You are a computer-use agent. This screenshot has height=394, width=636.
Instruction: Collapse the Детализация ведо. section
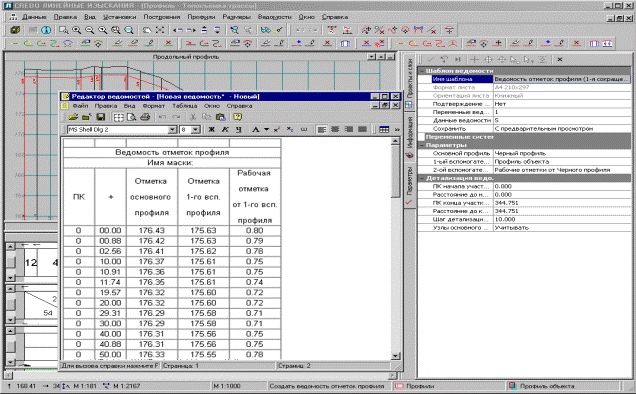(422, 178)
